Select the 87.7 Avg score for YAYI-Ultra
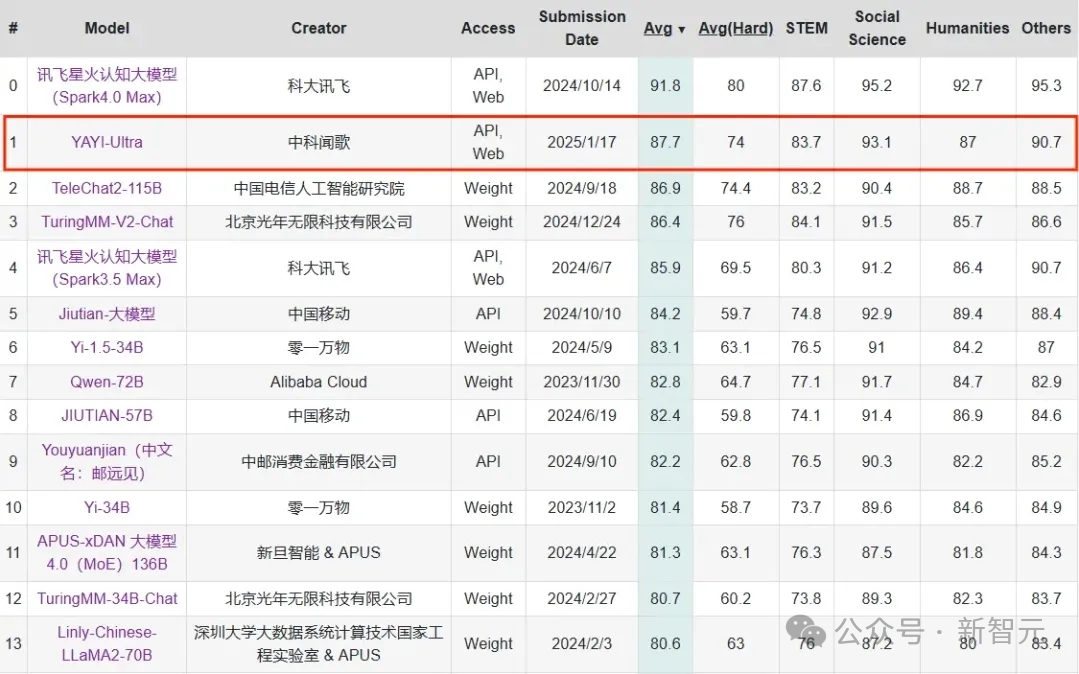 (665, 143)
